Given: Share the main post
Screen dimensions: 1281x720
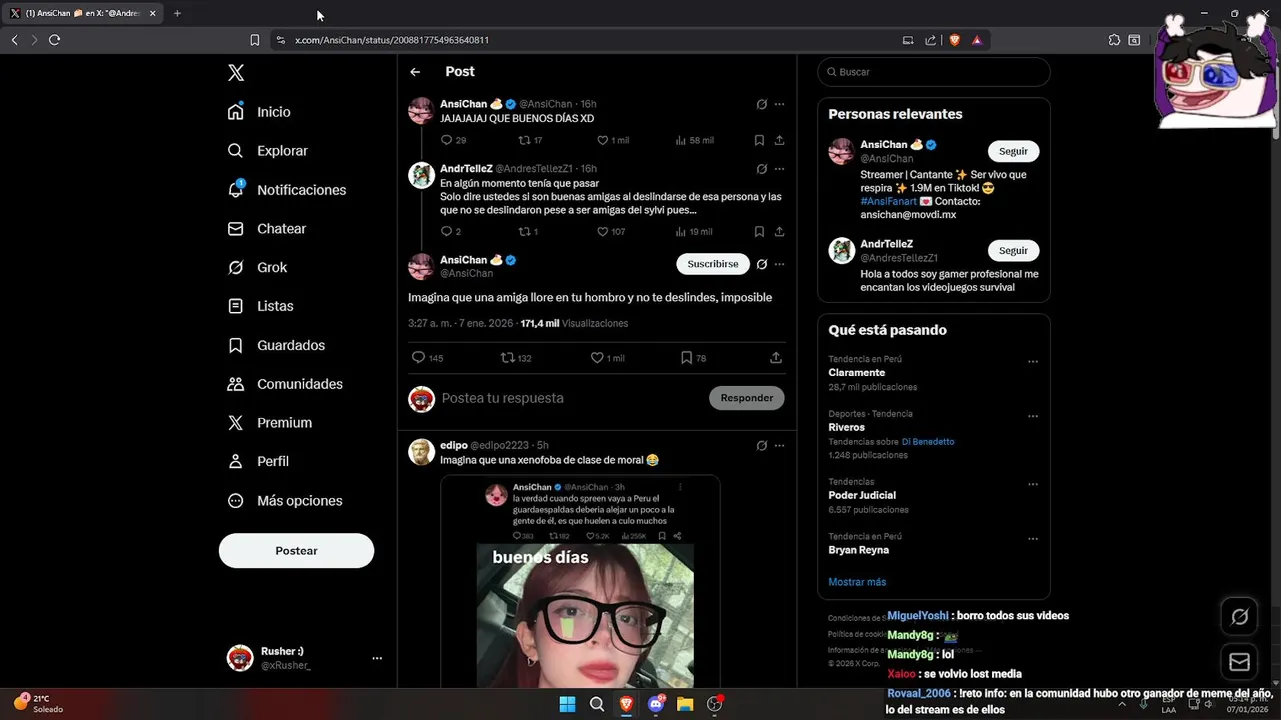Looking at the screenshot, I should point(776,357).
